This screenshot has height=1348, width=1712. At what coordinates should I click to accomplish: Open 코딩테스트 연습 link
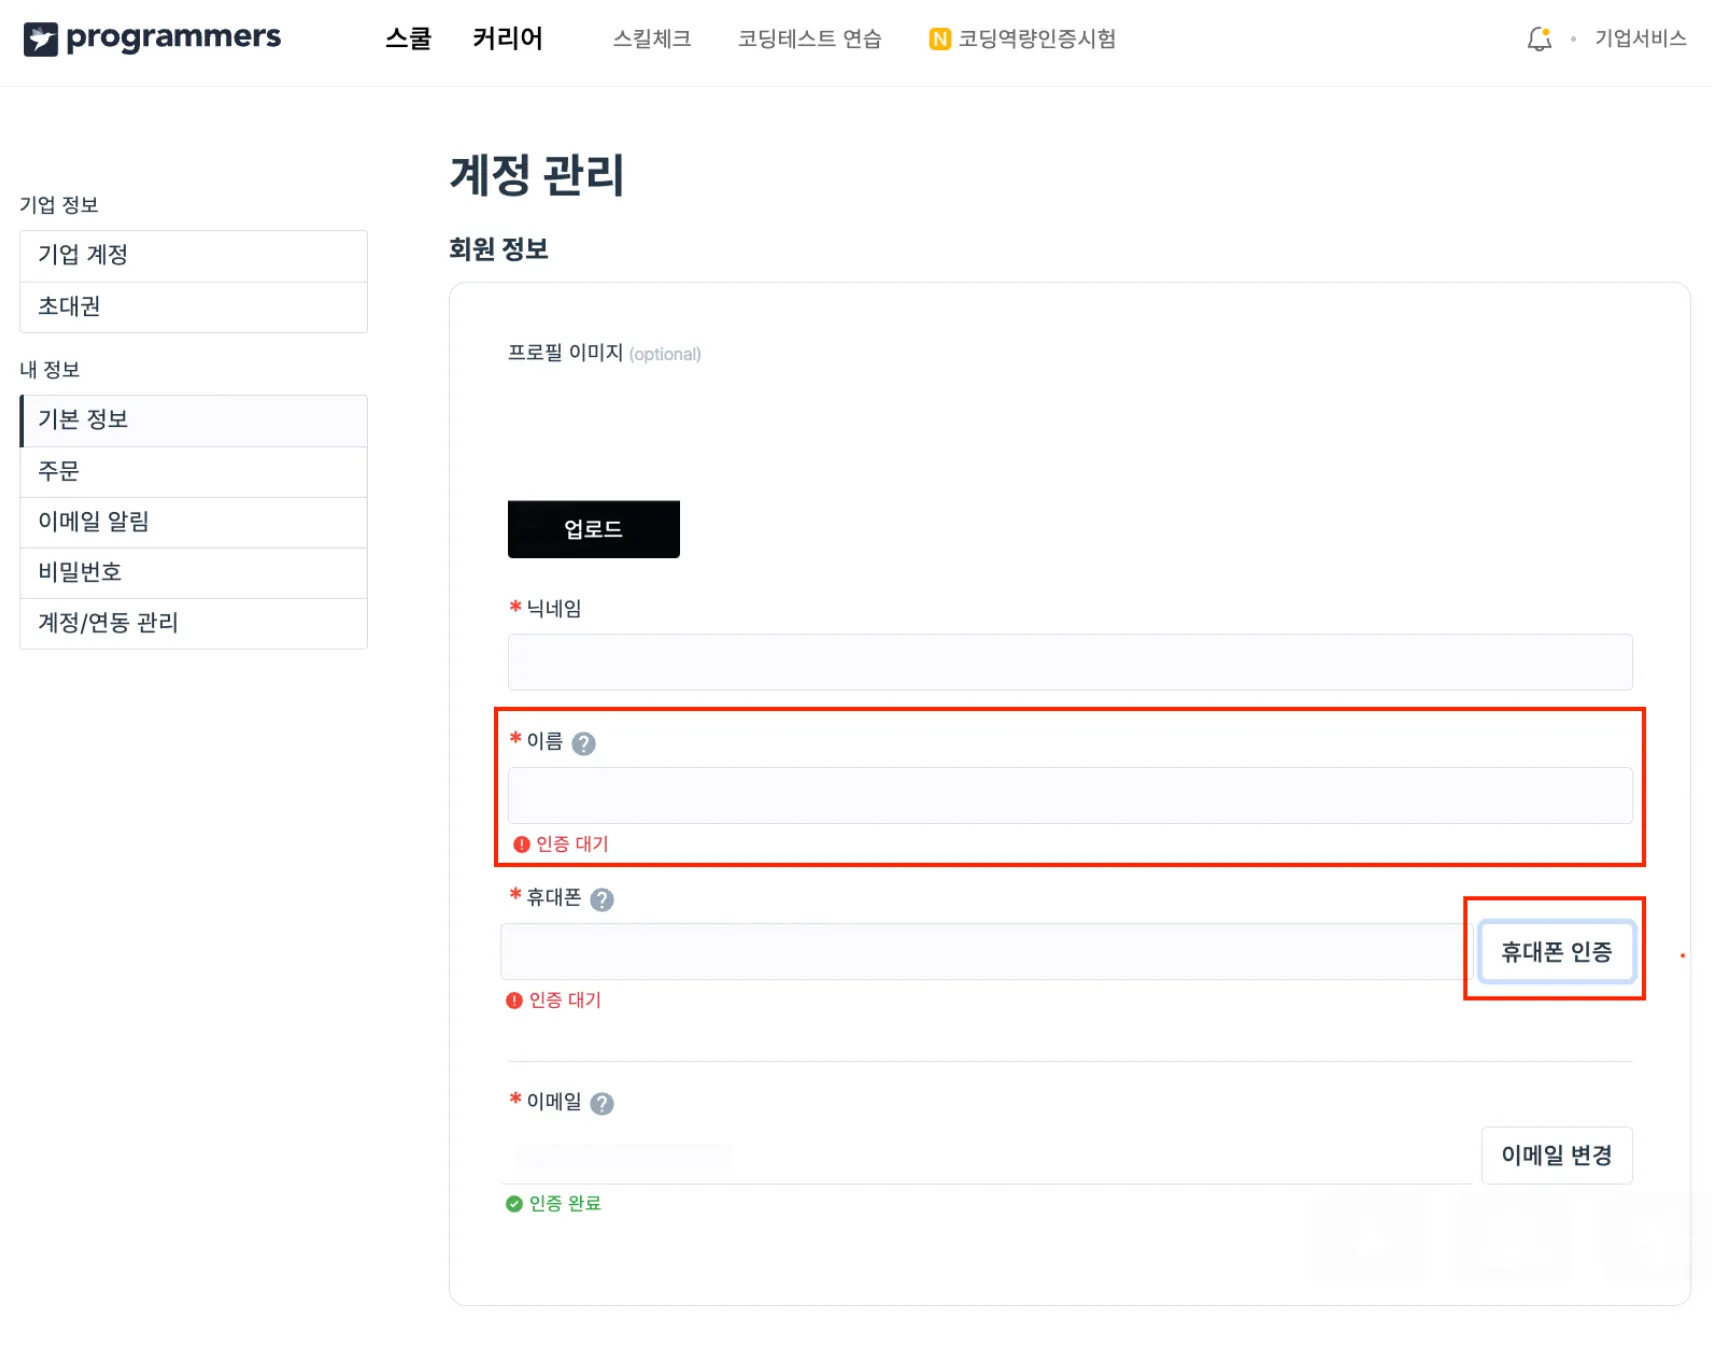[x=809, y=39]
